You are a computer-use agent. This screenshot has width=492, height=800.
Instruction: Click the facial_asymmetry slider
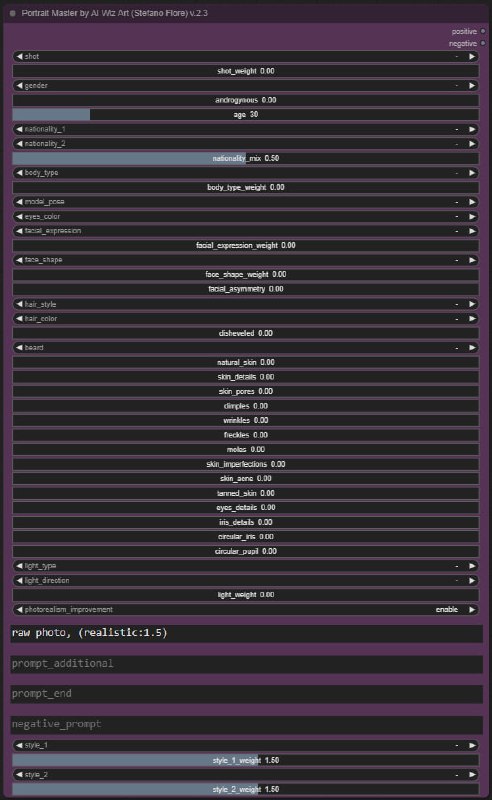[x=245, y=289]
